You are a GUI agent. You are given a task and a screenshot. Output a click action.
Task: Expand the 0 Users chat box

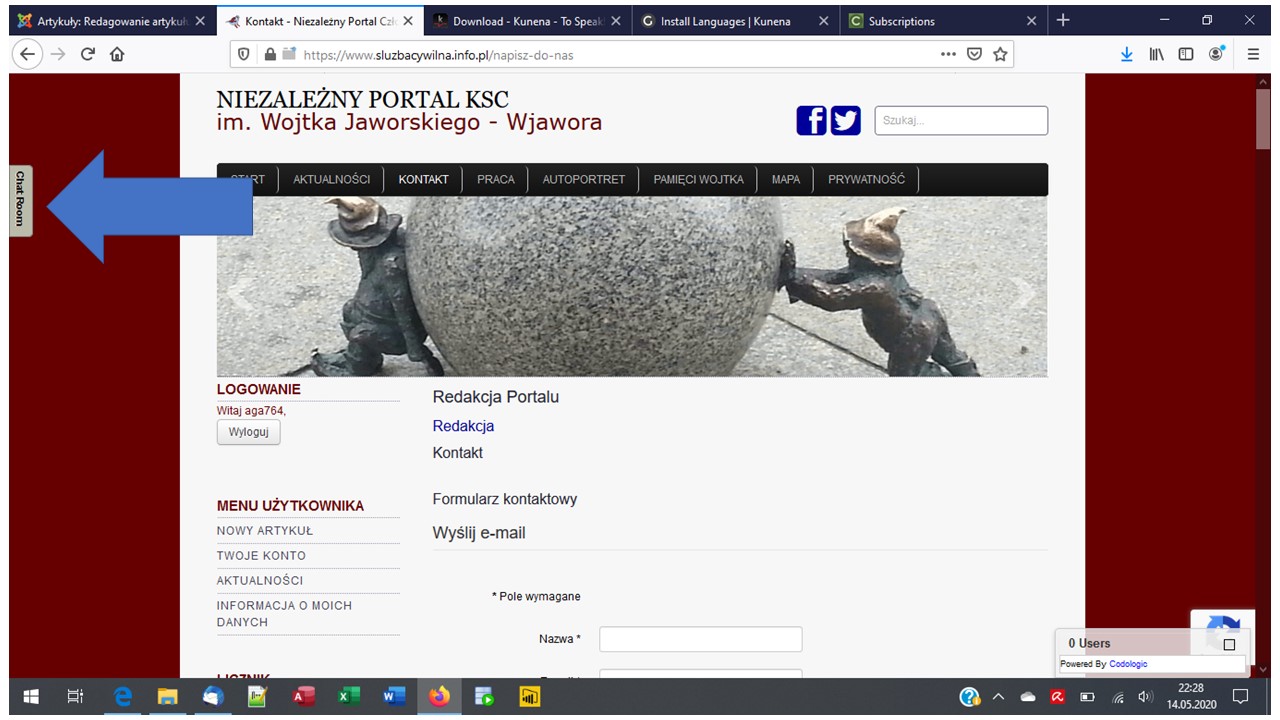tap(1229, 644)
